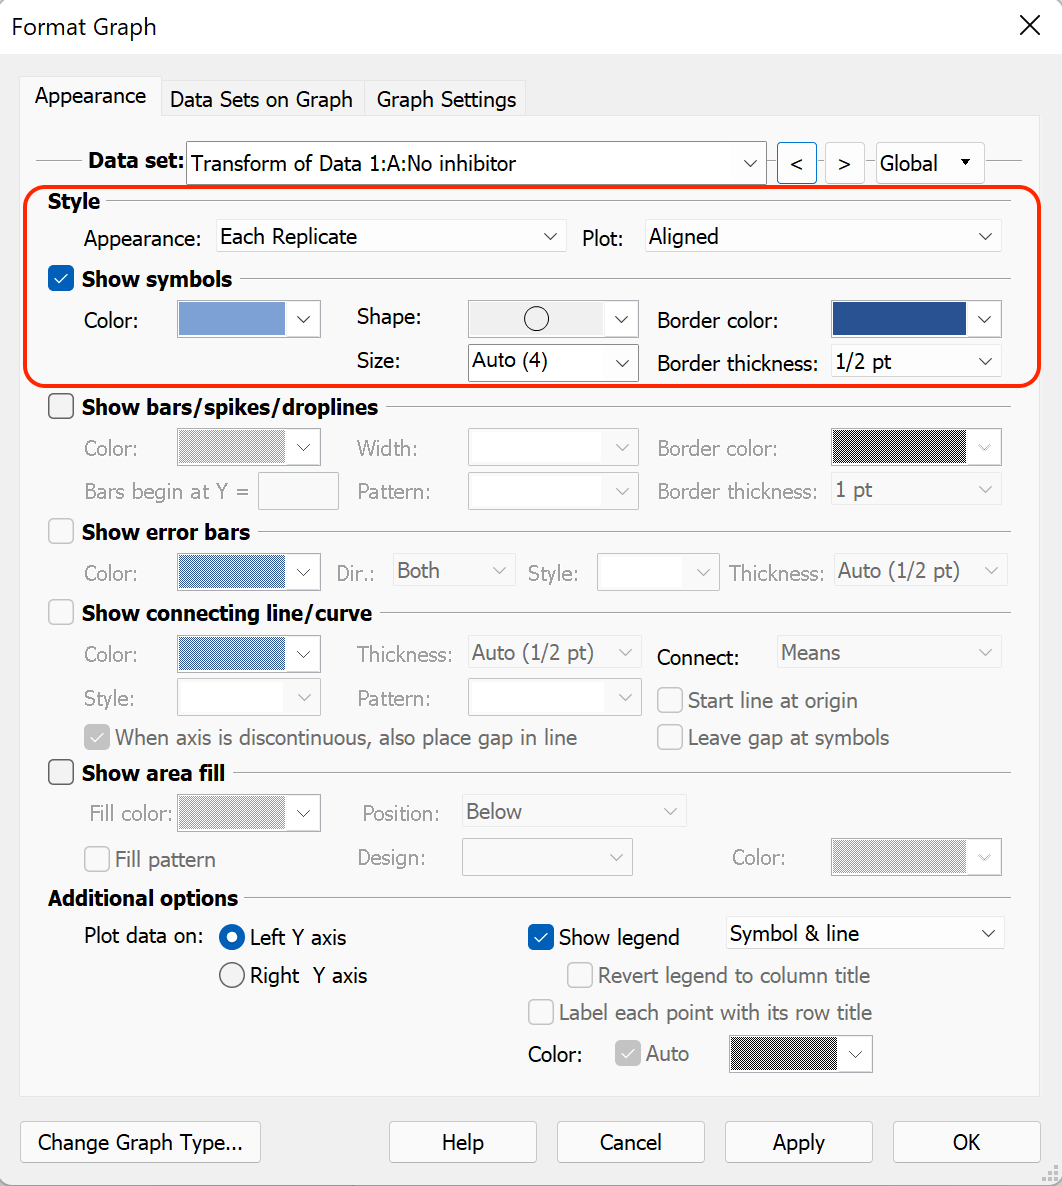Switch to the Data Sets on Graph tab
The height and width of the screenshot is (1186, 1062).
[x=260, y=98]
